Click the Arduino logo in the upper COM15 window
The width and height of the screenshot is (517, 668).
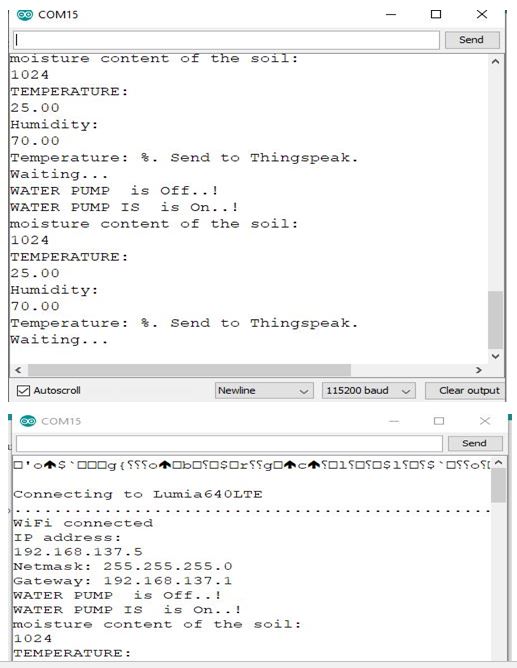[25, 14]
